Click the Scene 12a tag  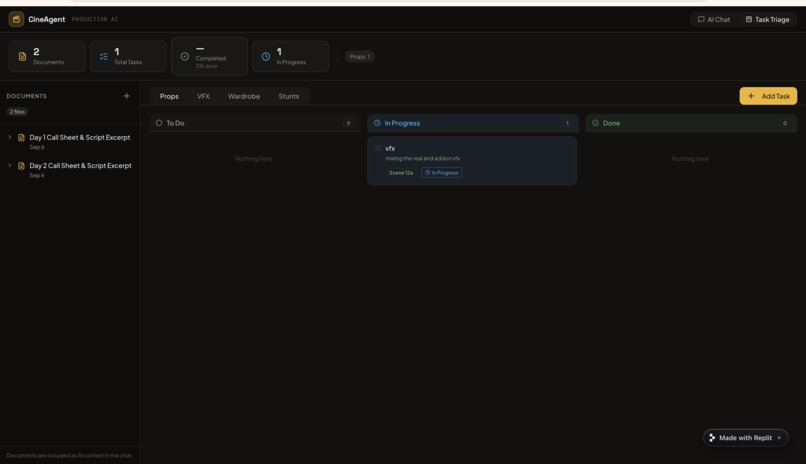click(x=401, y=173)
